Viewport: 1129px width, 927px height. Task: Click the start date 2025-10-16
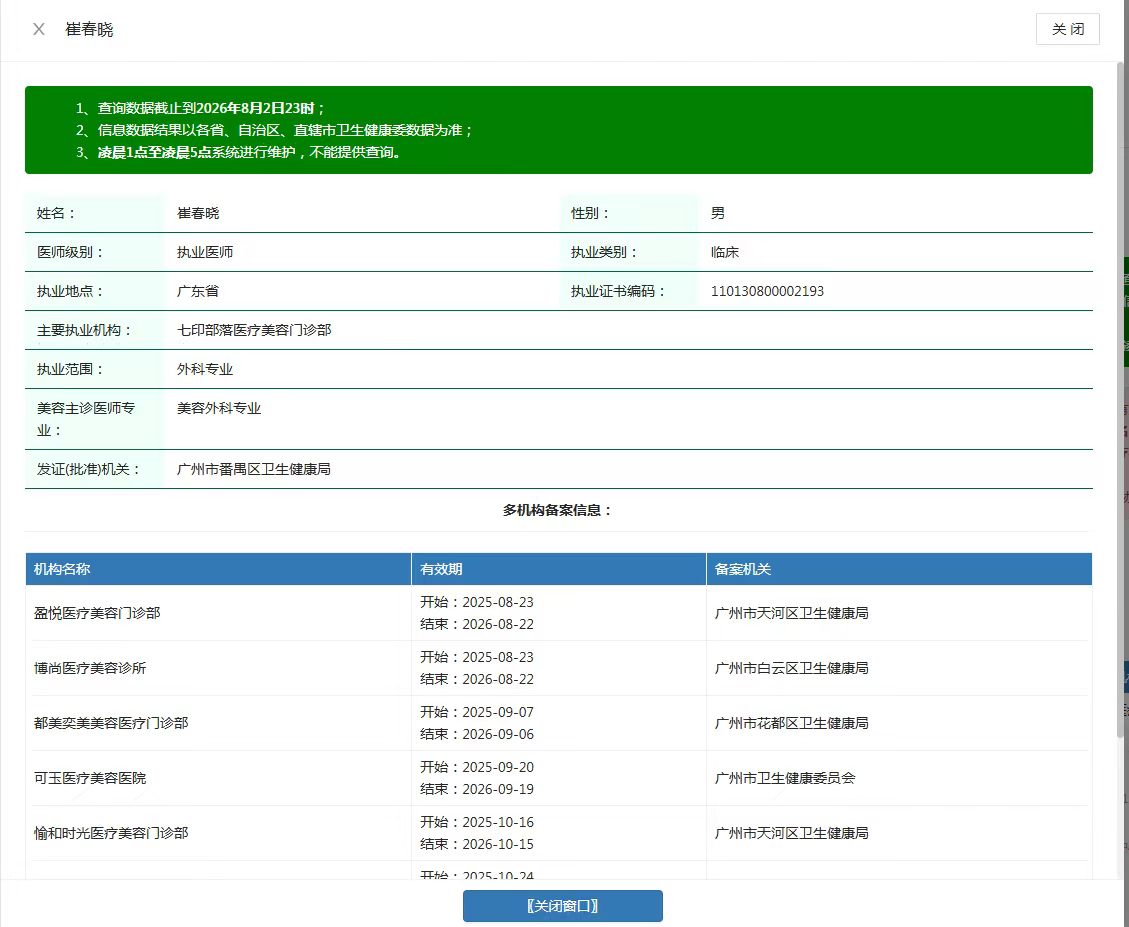tap(498, 822)
